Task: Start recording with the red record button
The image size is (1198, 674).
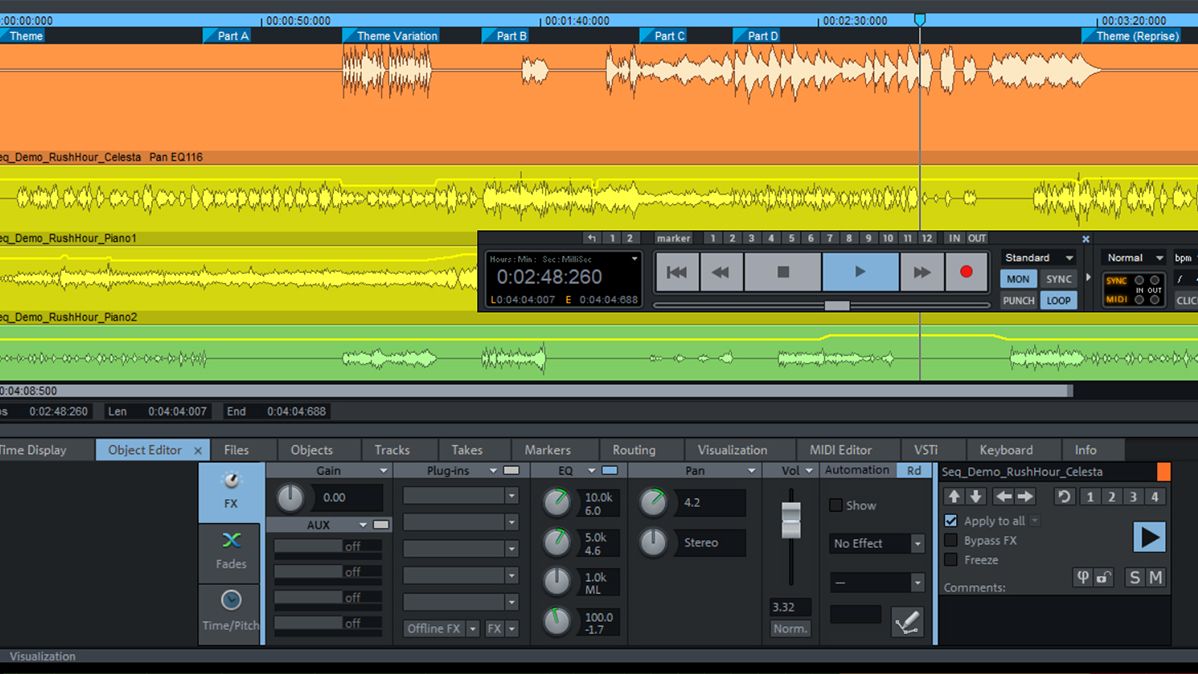Action: coord(966,272)
